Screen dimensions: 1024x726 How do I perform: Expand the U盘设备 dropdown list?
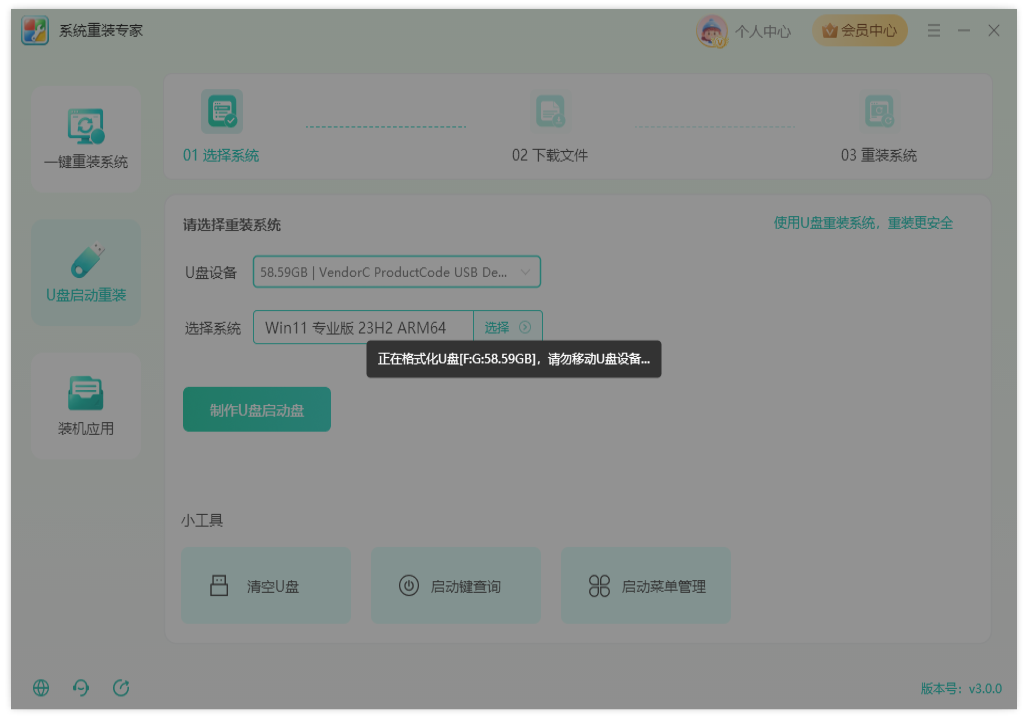coord(396,272)
